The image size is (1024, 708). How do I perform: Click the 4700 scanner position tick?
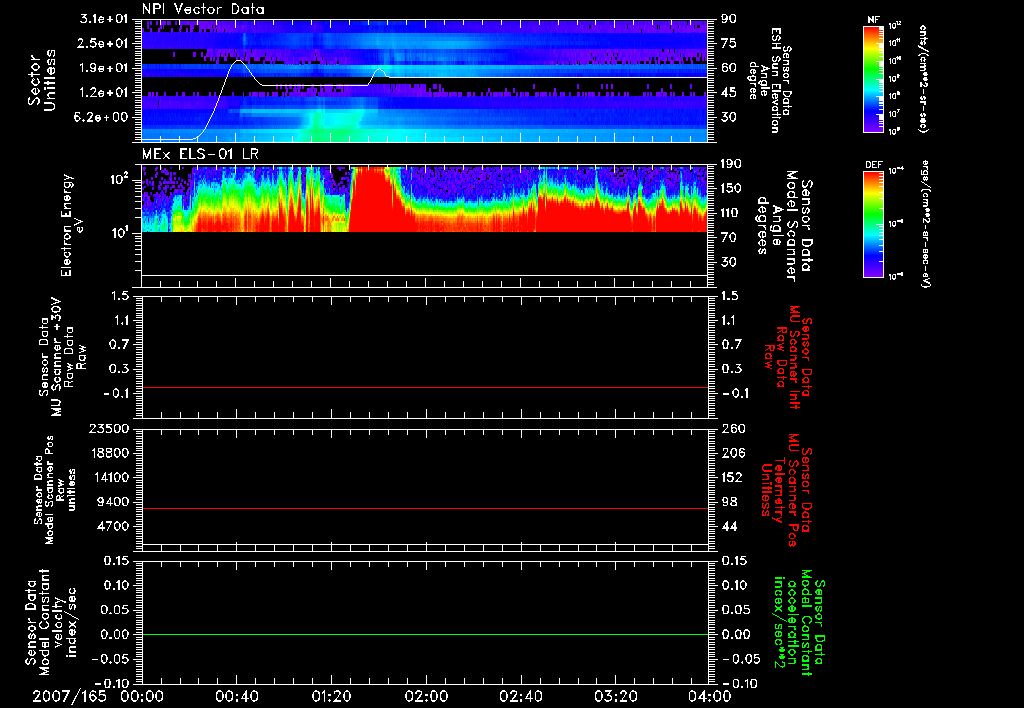click(113, 526)
